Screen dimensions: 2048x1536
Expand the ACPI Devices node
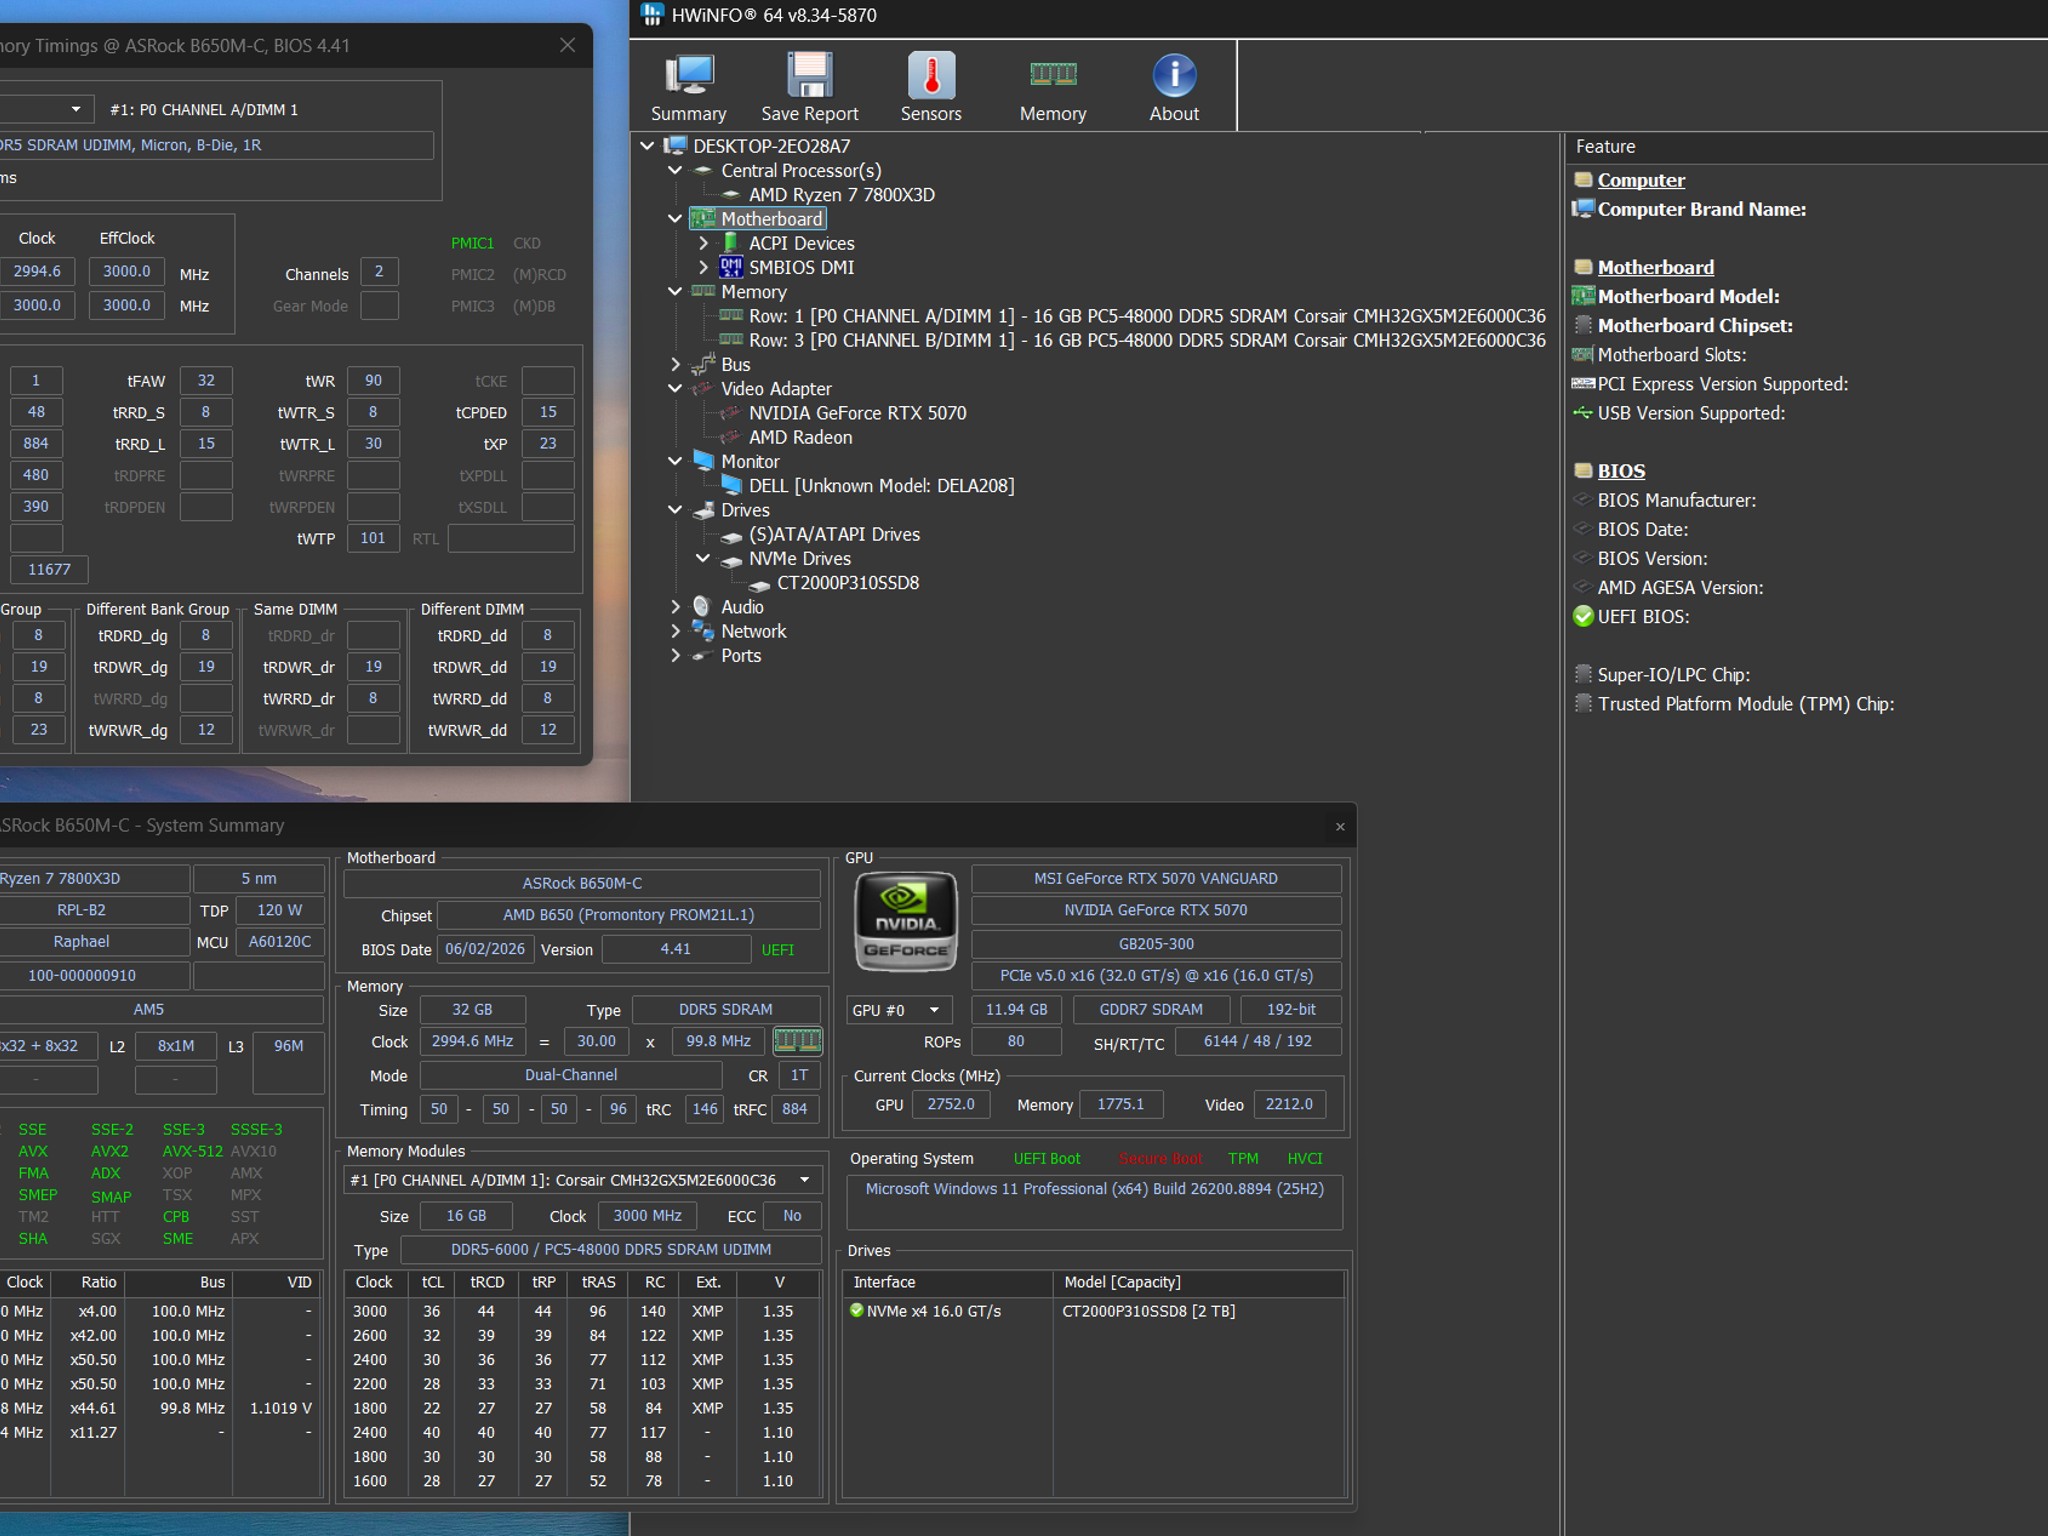pos(703,243)
